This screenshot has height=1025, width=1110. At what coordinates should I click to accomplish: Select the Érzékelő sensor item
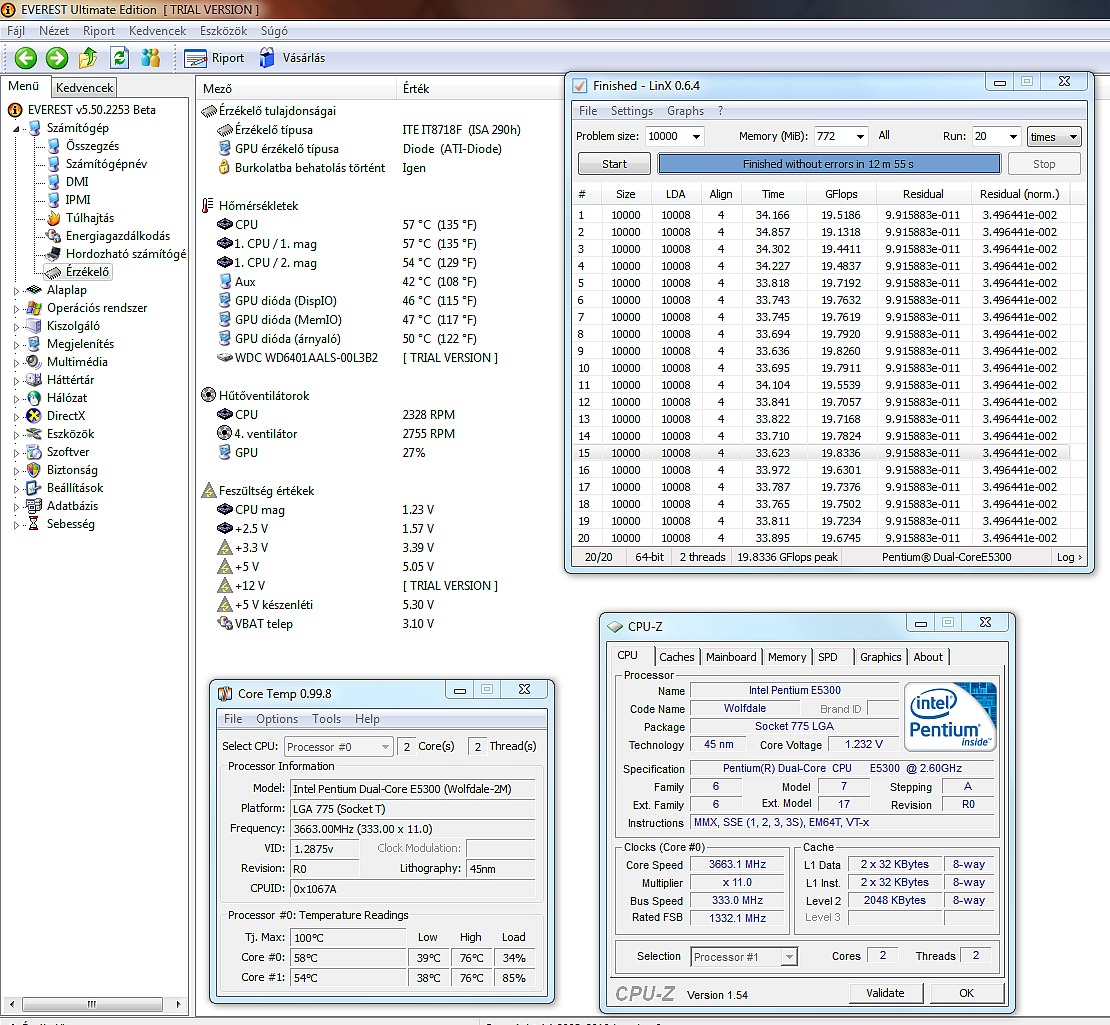coord(87,272)
